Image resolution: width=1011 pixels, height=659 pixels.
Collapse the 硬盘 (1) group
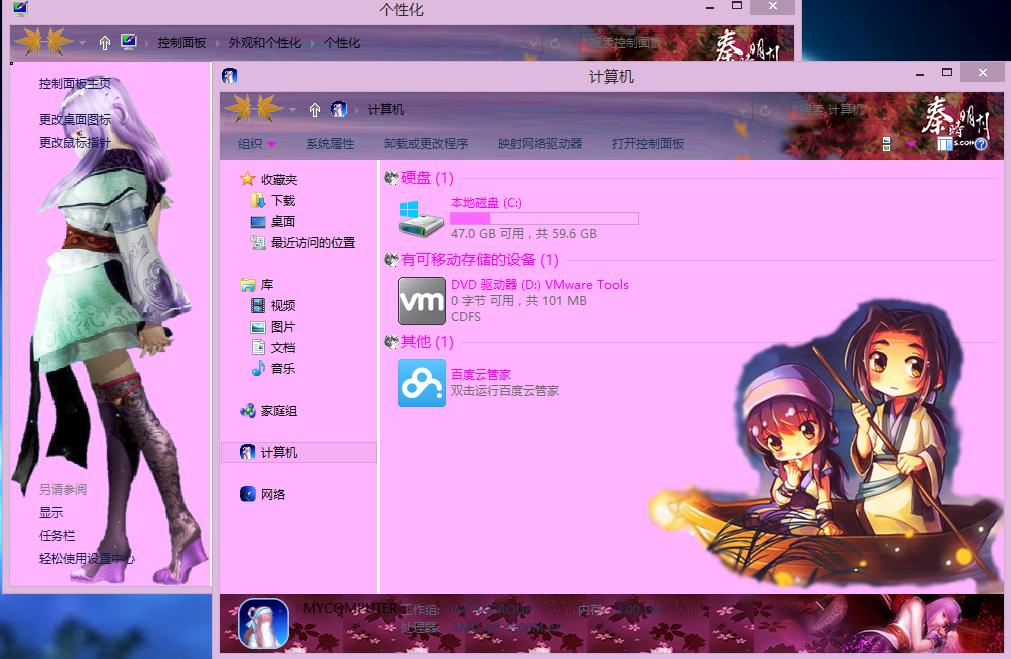[393, 177]
